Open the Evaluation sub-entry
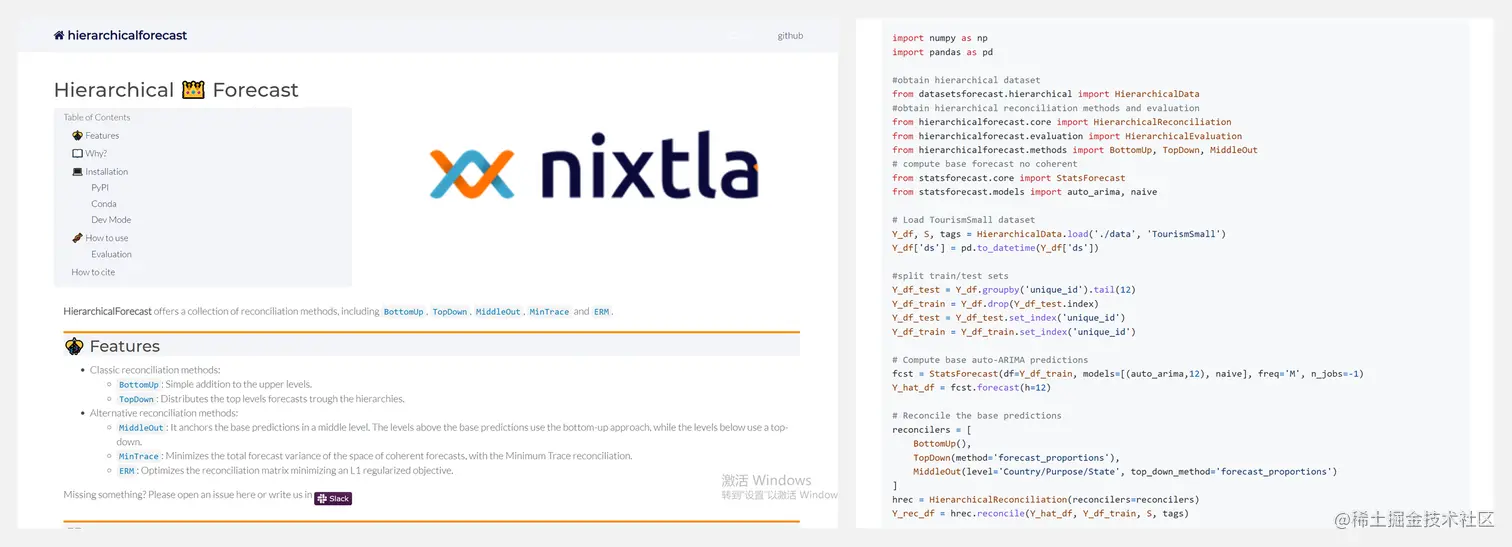This screenshot has height=547, width=1512. [111, 254]
